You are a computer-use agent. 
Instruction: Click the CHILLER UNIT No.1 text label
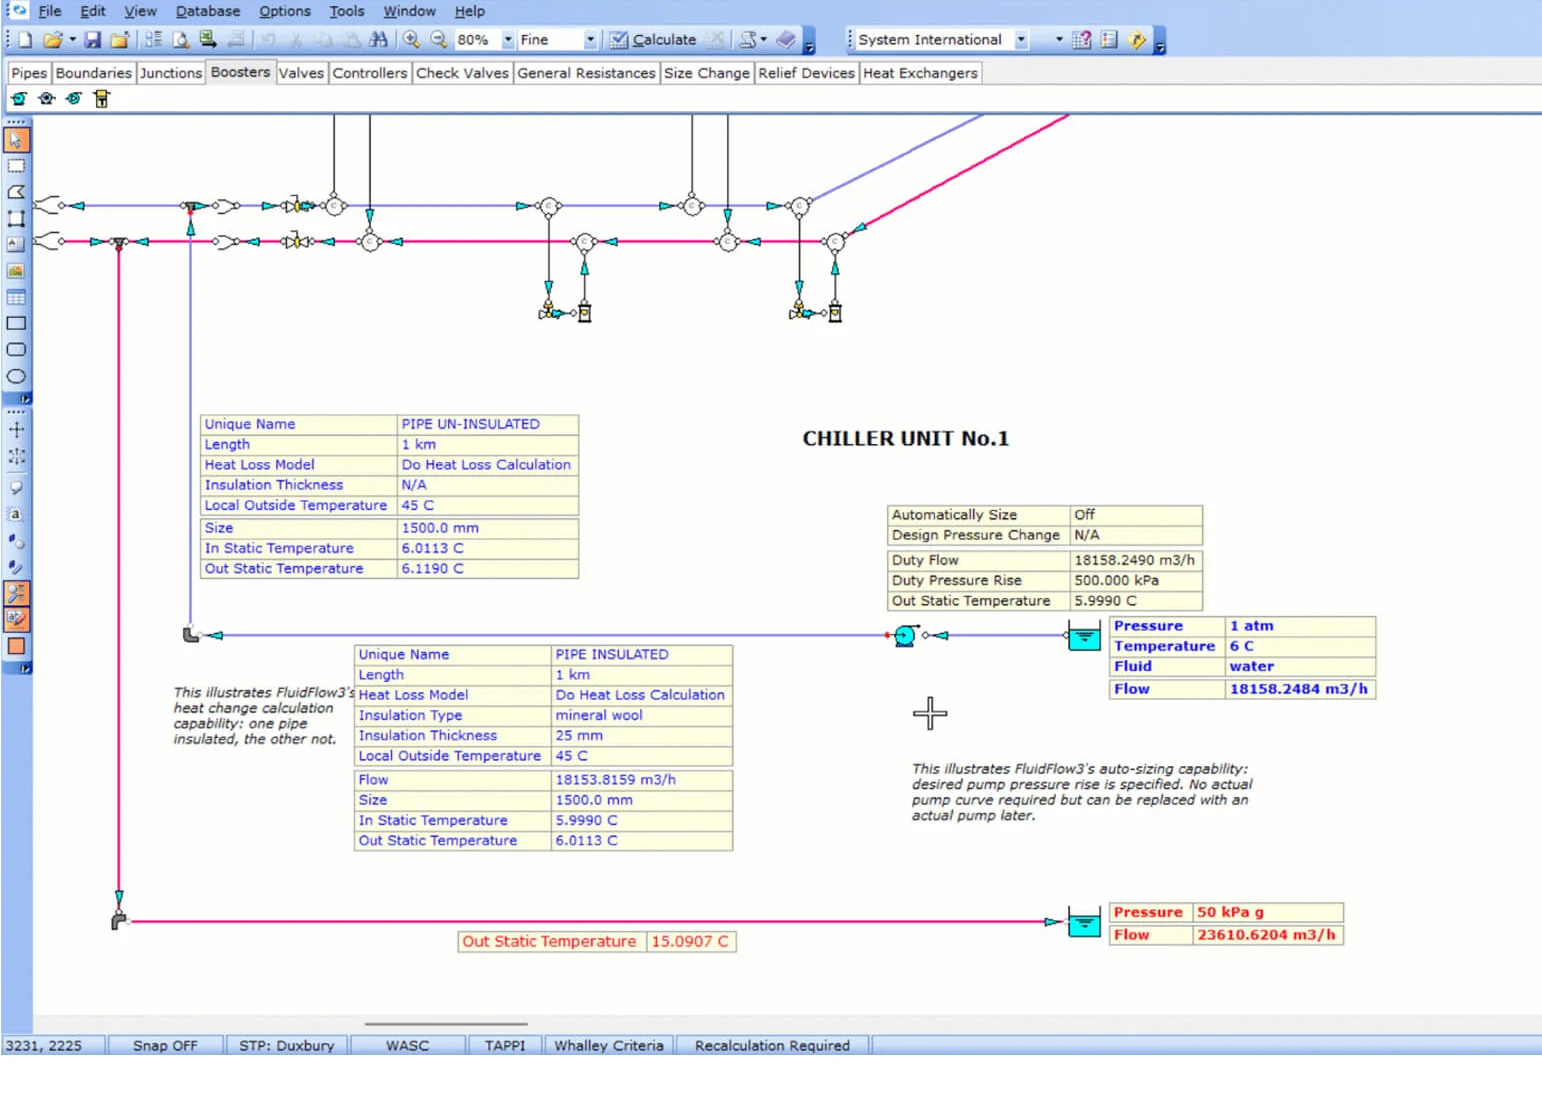click(x=905, y=439)
